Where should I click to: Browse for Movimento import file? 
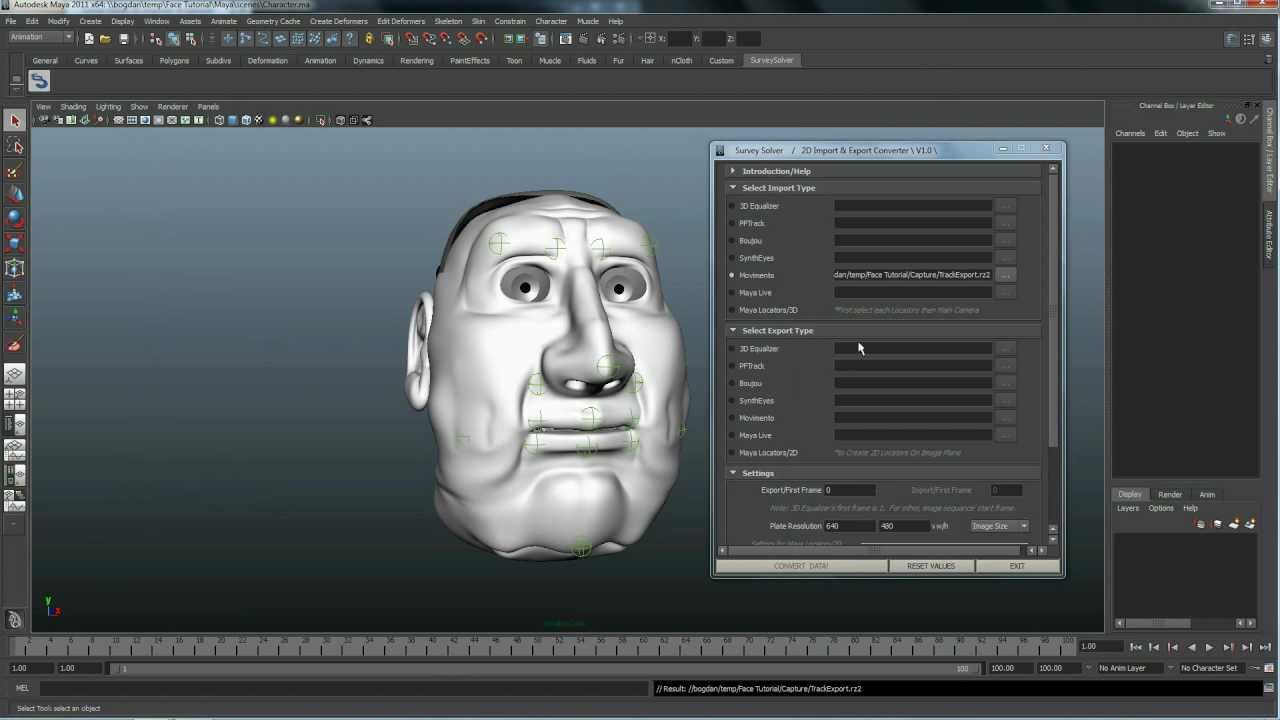tap(1006, 275)
